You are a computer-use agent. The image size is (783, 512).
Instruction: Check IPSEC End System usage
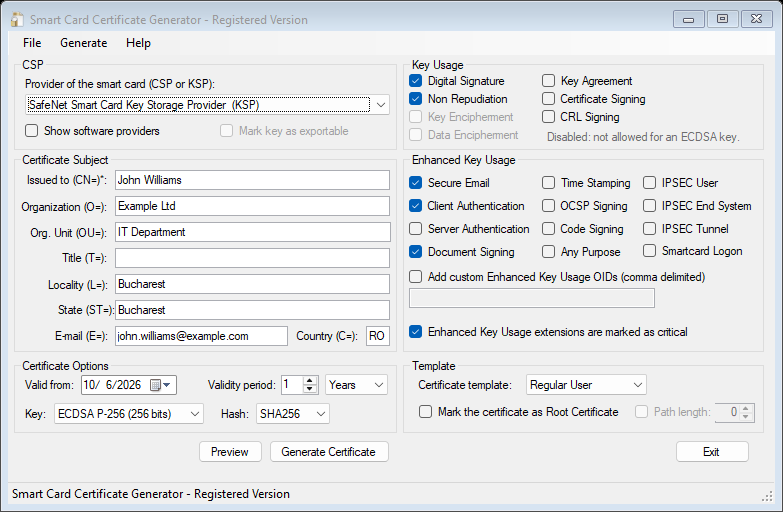[x=649, y=206]
